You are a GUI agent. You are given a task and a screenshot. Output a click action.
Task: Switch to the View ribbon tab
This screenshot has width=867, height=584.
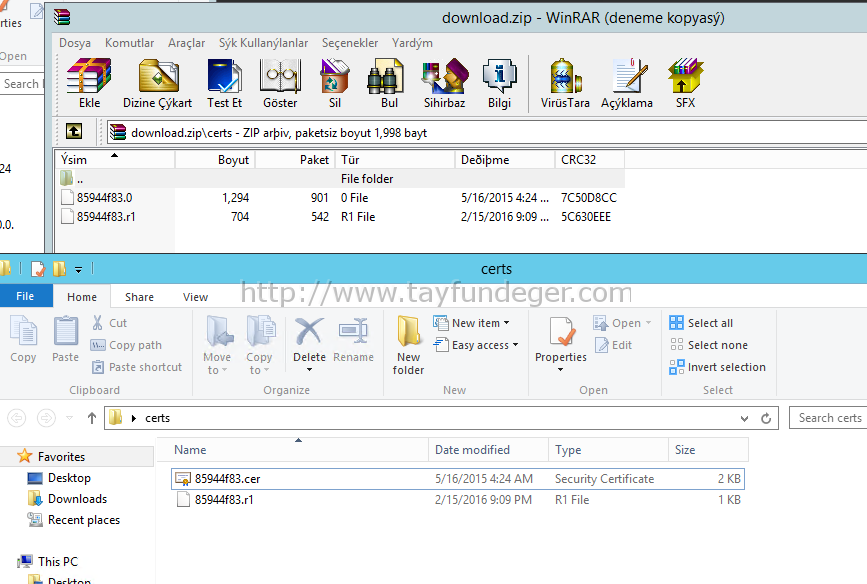tap(195, 297)
